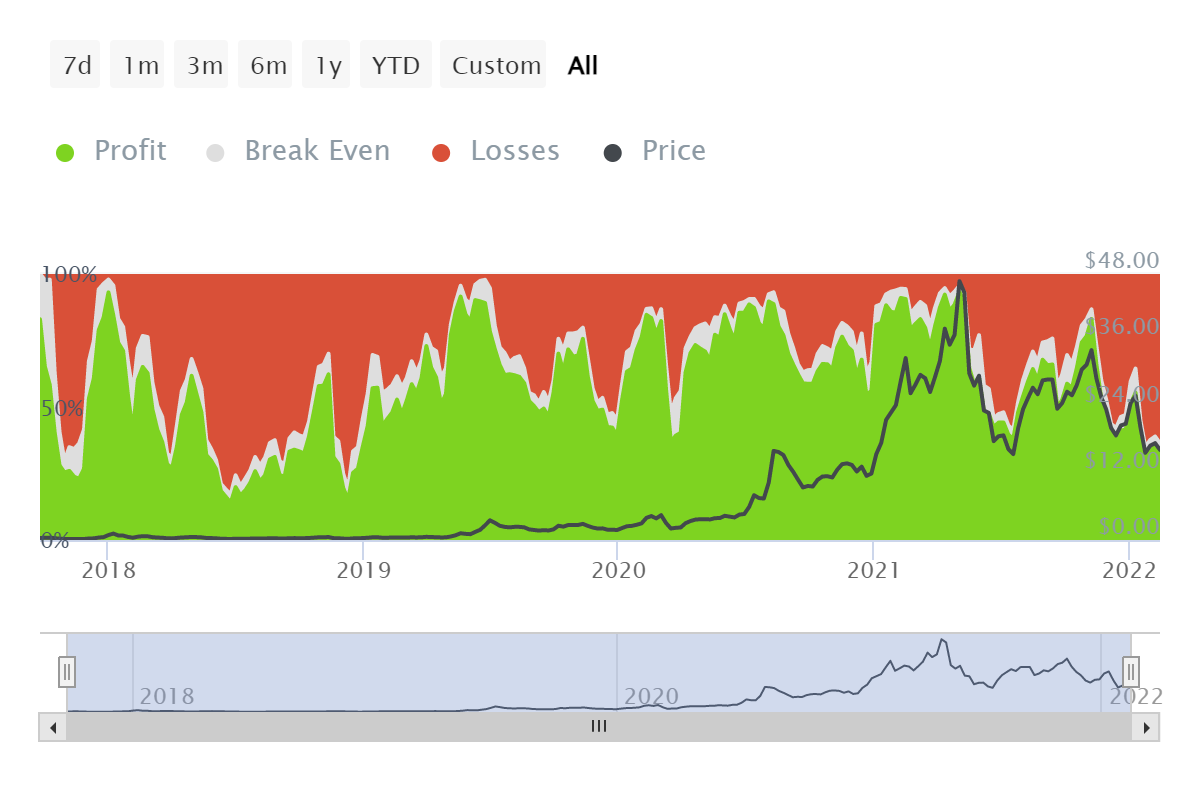
Task: Select the YTD range
Action: click(x=396, y=66)
